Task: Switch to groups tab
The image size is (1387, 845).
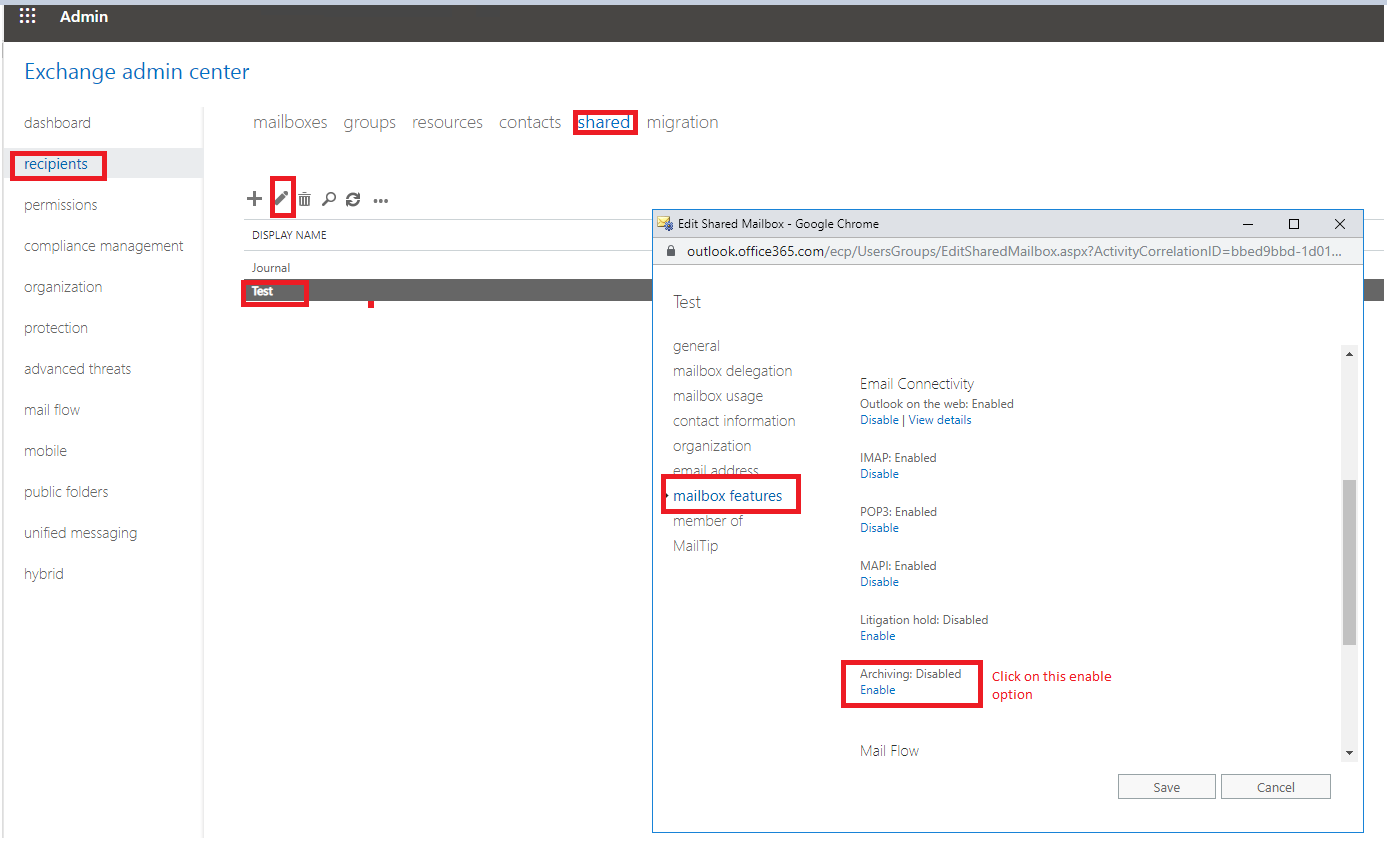Action: pos(370,122)
